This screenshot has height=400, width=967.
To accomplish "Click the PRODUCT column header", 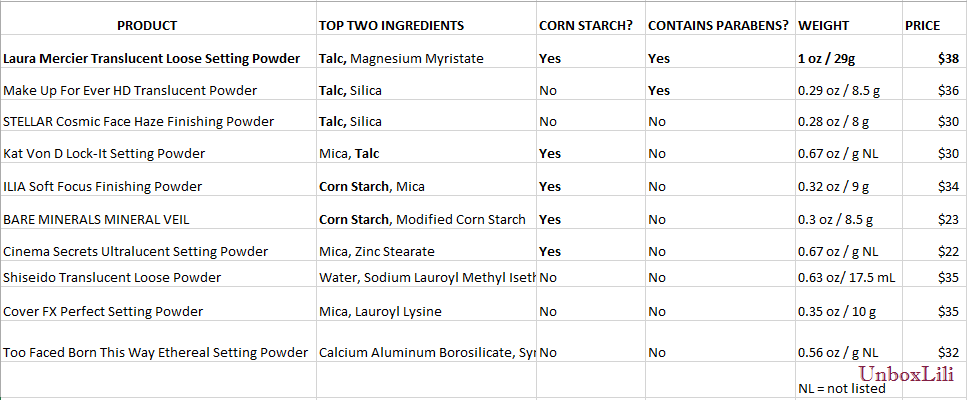I will [147, 25].
